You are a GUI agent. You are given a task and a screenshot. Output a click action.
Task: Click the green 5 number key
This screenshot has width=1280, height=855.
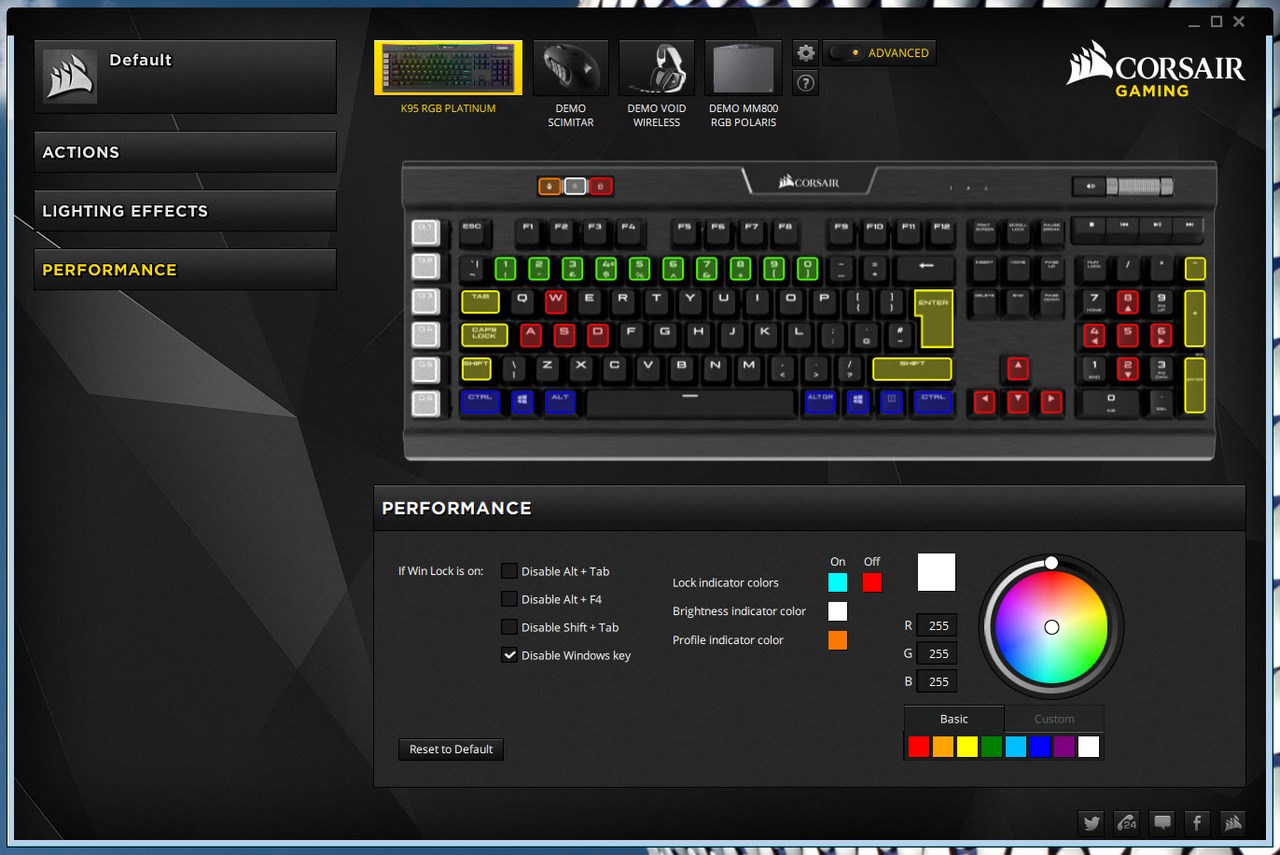pyautogui.click(x=639, y=268)
